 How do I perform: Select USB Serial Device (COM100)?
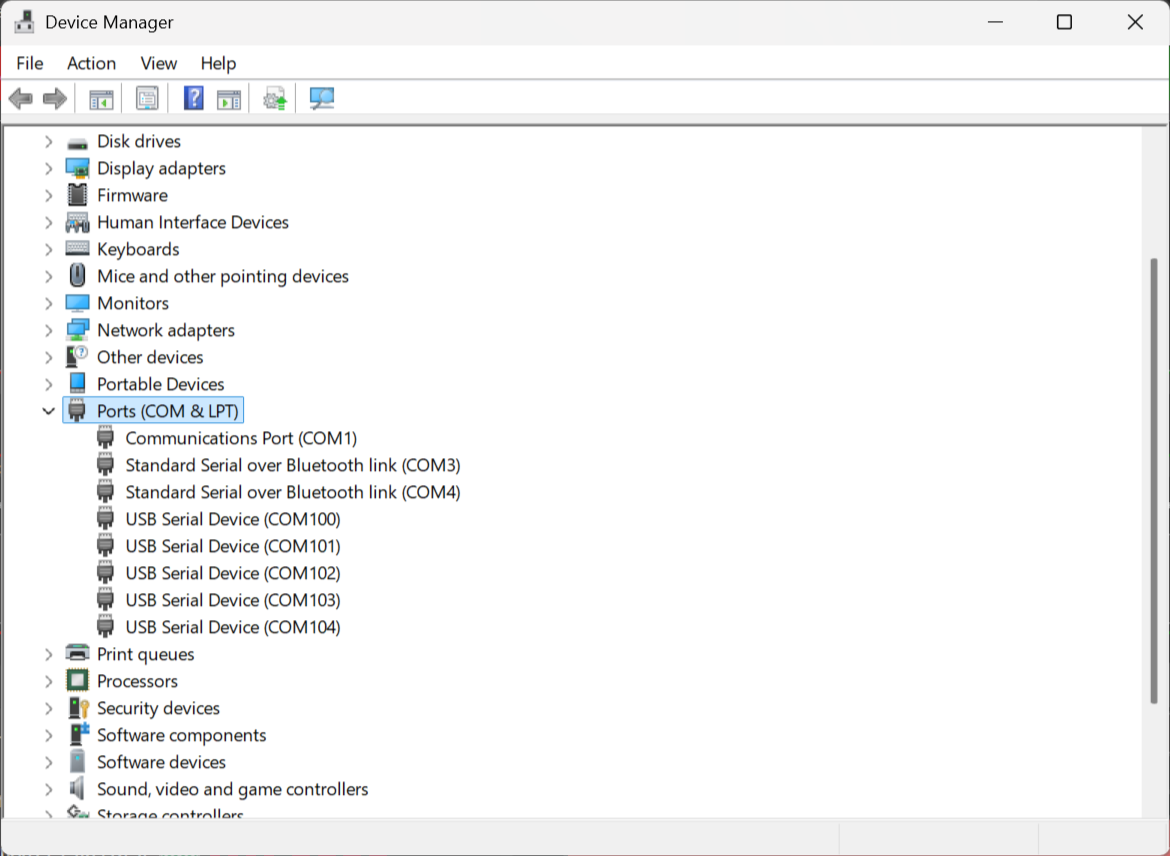(x=233, y=519)
